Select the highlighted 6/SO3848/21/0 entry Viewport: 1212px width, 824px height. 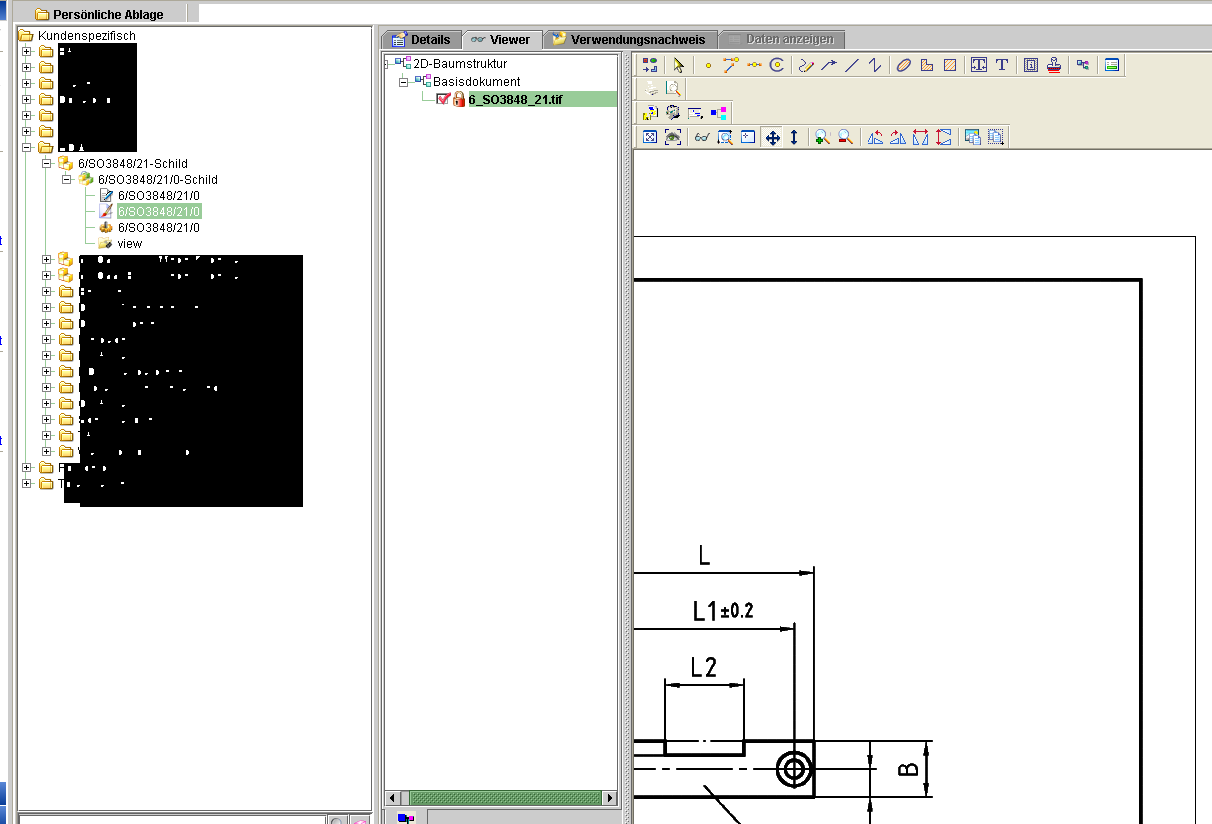(x=159, y=211)
